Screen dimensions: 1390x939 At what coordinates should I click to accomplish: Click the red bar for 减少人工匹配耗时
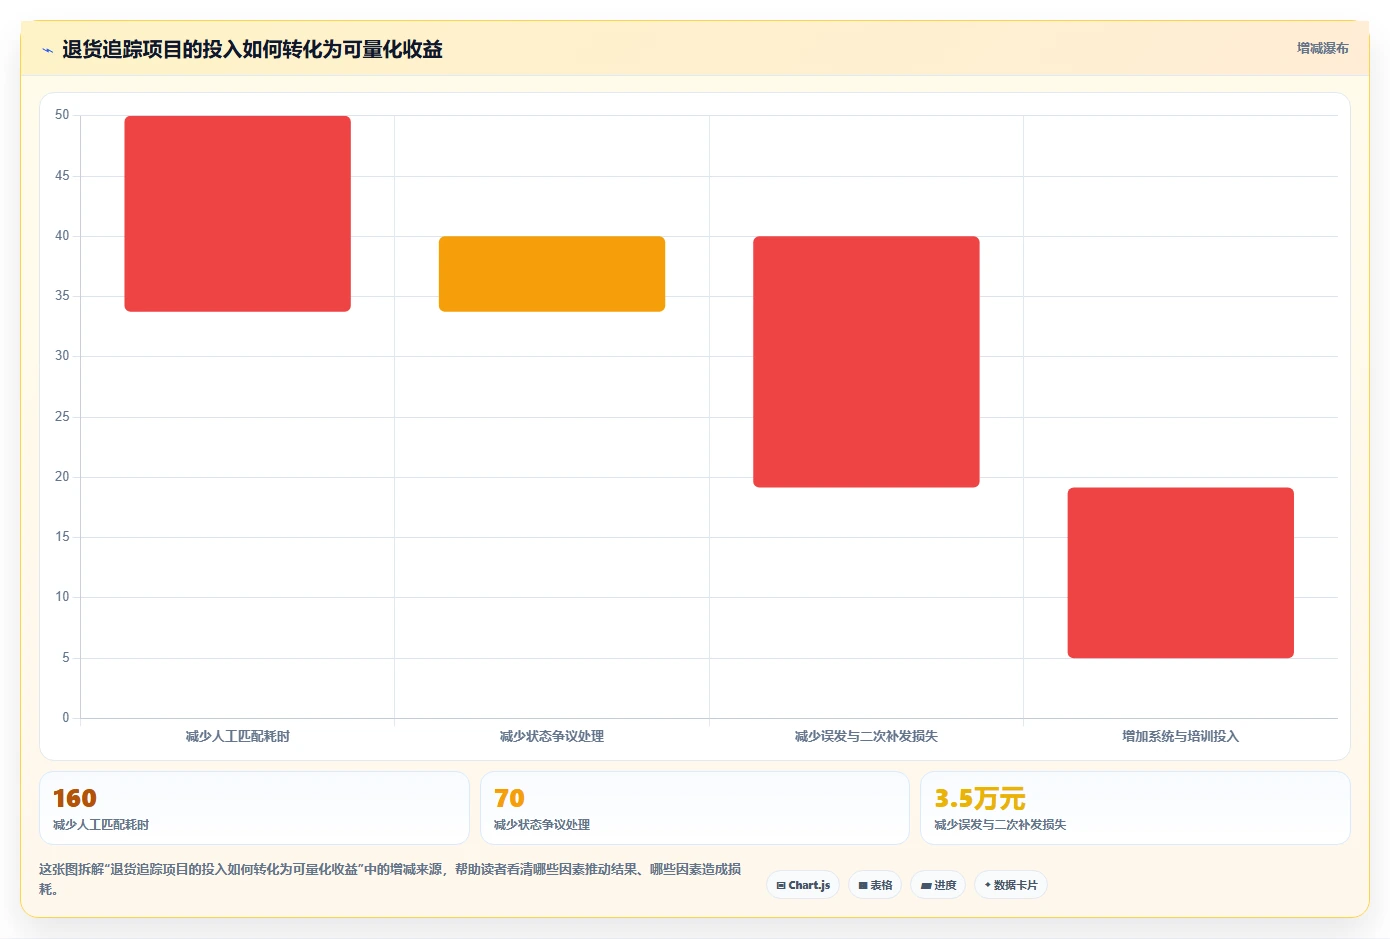pos(238,214)
